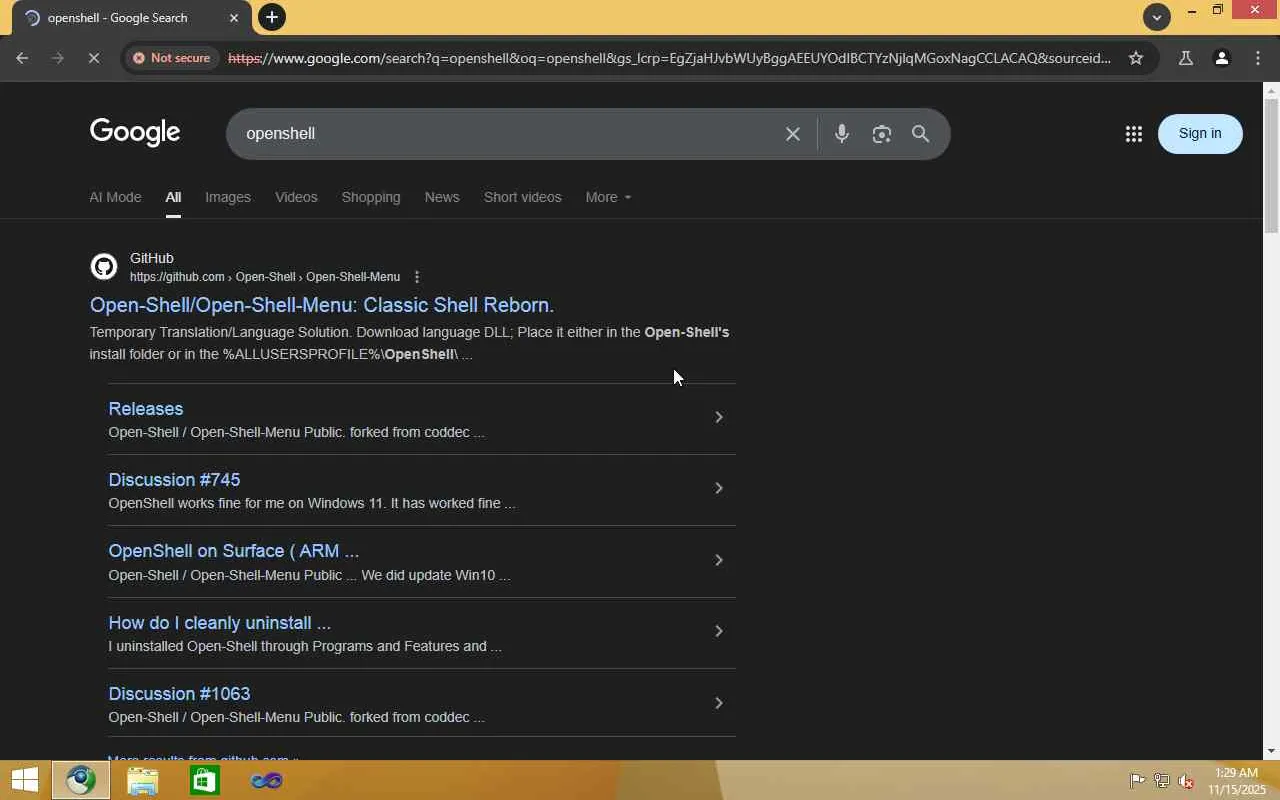Open the muted volume tray icon
The width and height of the screenshot is (1280, 800).
pyautogui.click(x=1186, y=781)
